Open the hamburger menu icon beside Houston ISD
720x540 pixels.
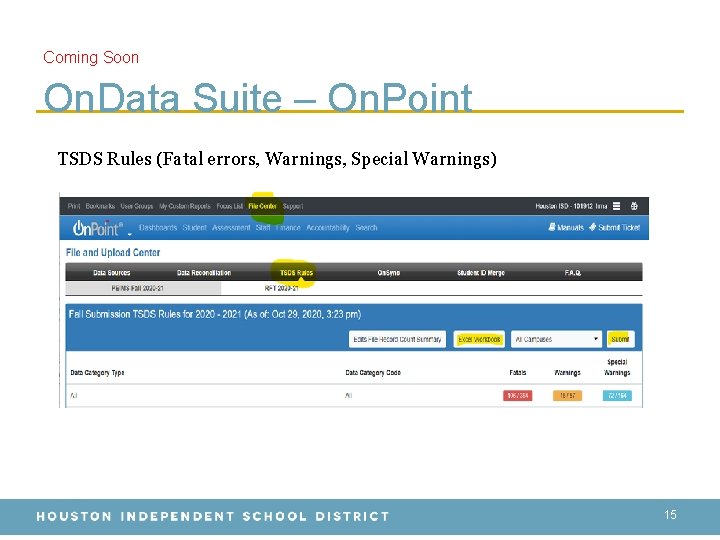pos(617,206)
